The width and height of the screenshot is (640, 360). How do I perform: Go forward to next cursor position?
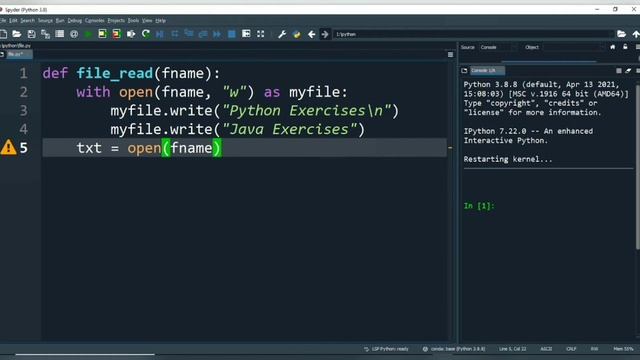point(325,34)
